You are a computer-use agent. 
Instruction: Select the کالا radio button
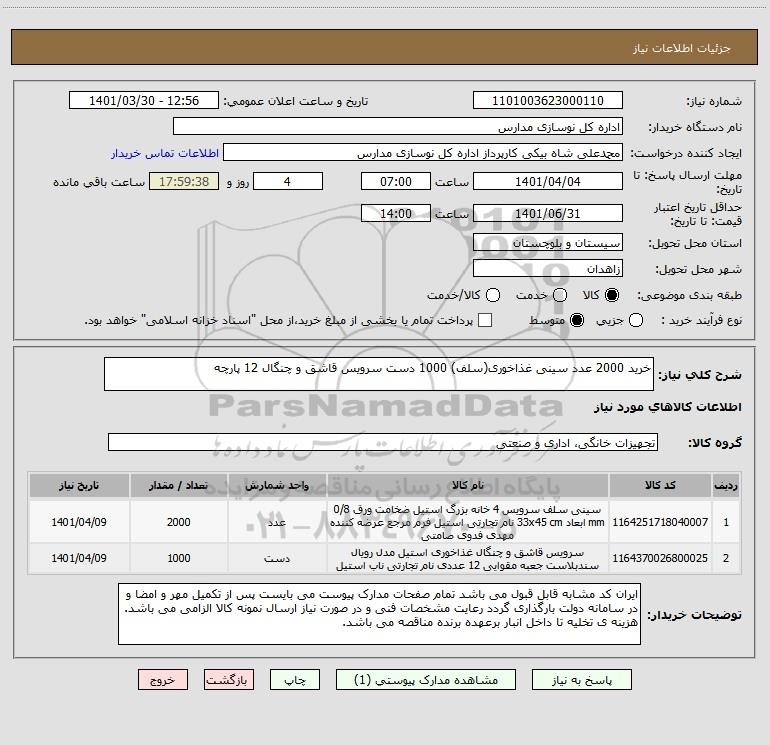(612, 295)
